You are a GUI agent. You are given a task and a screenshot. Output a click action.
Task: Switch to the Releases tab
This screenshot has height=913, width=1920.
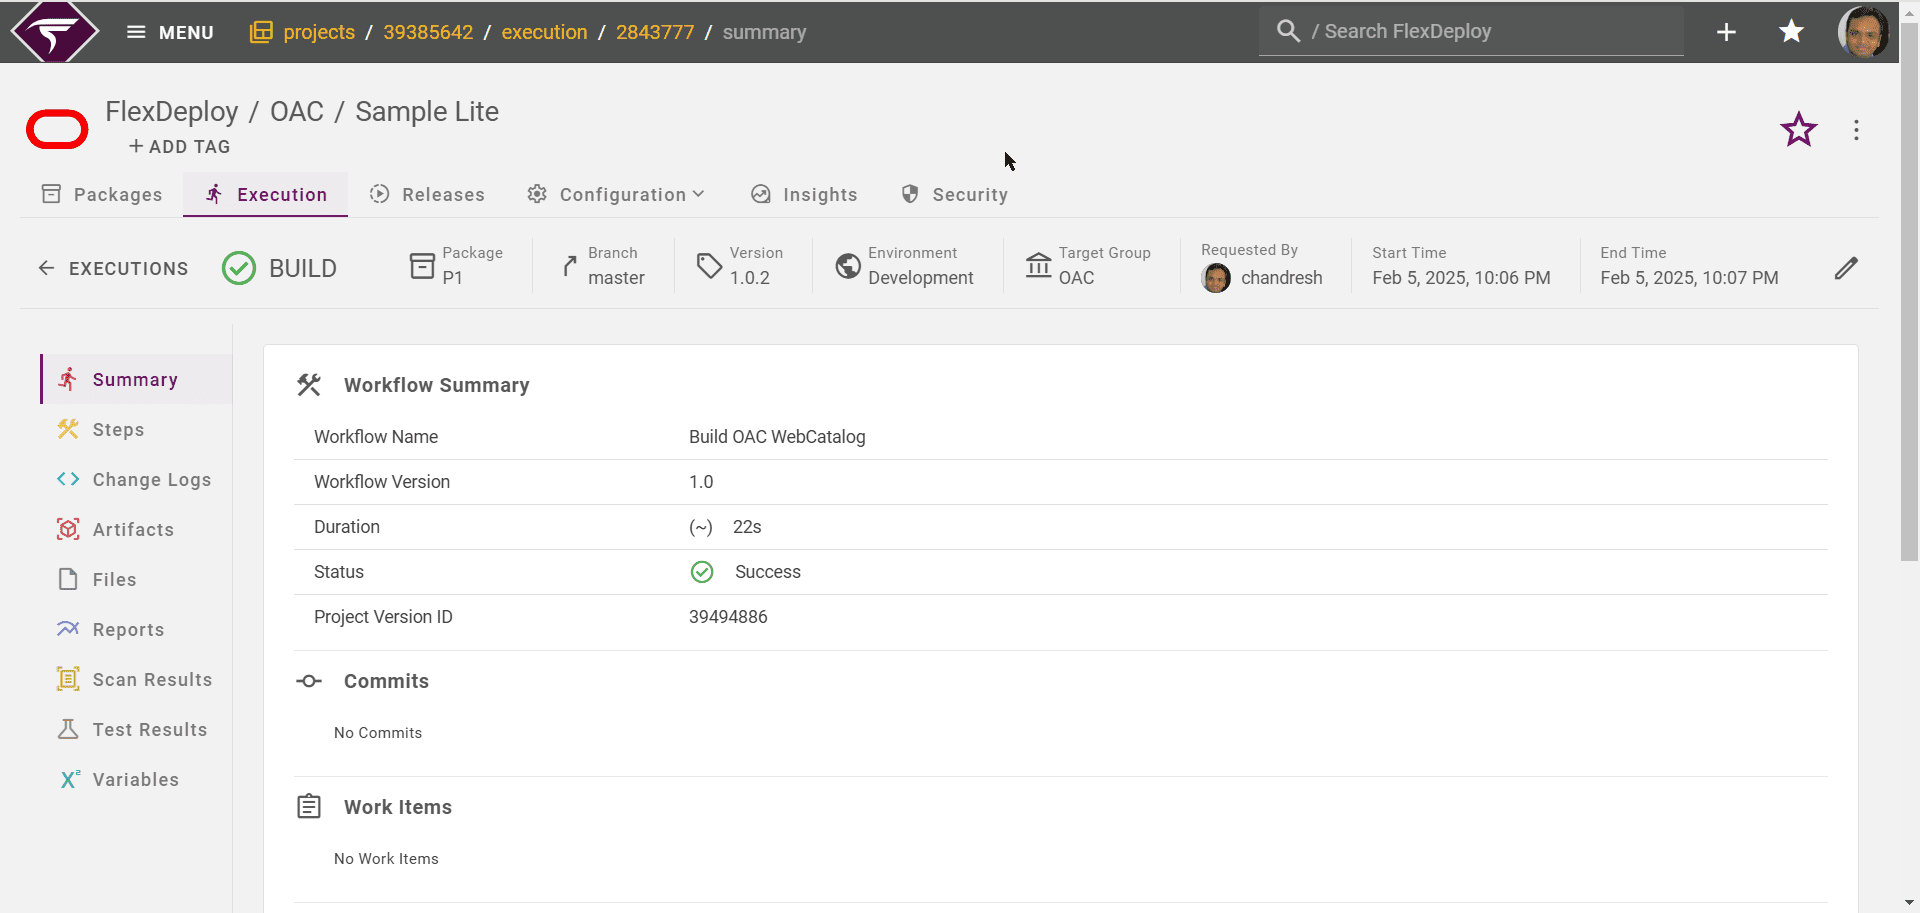[x=427, y=195]
